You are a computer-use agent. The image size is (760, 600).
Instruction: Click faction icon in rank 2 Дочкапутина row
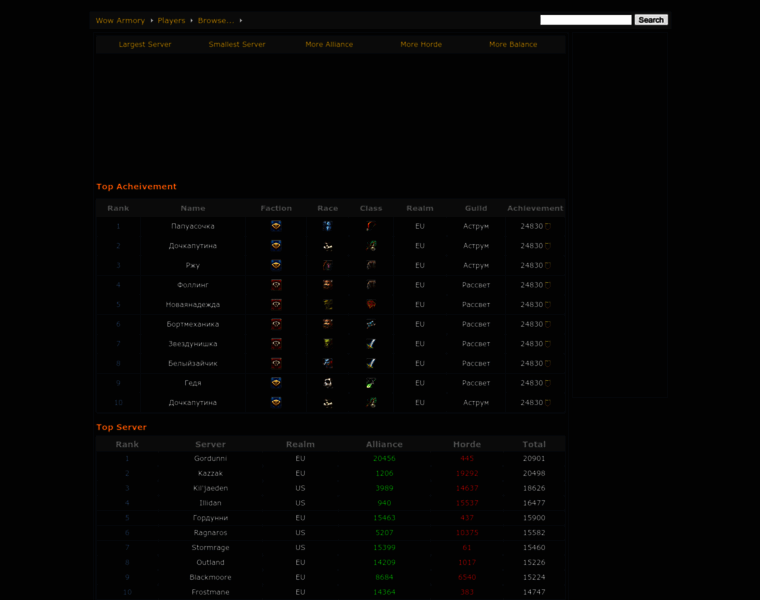coord(276,246)
